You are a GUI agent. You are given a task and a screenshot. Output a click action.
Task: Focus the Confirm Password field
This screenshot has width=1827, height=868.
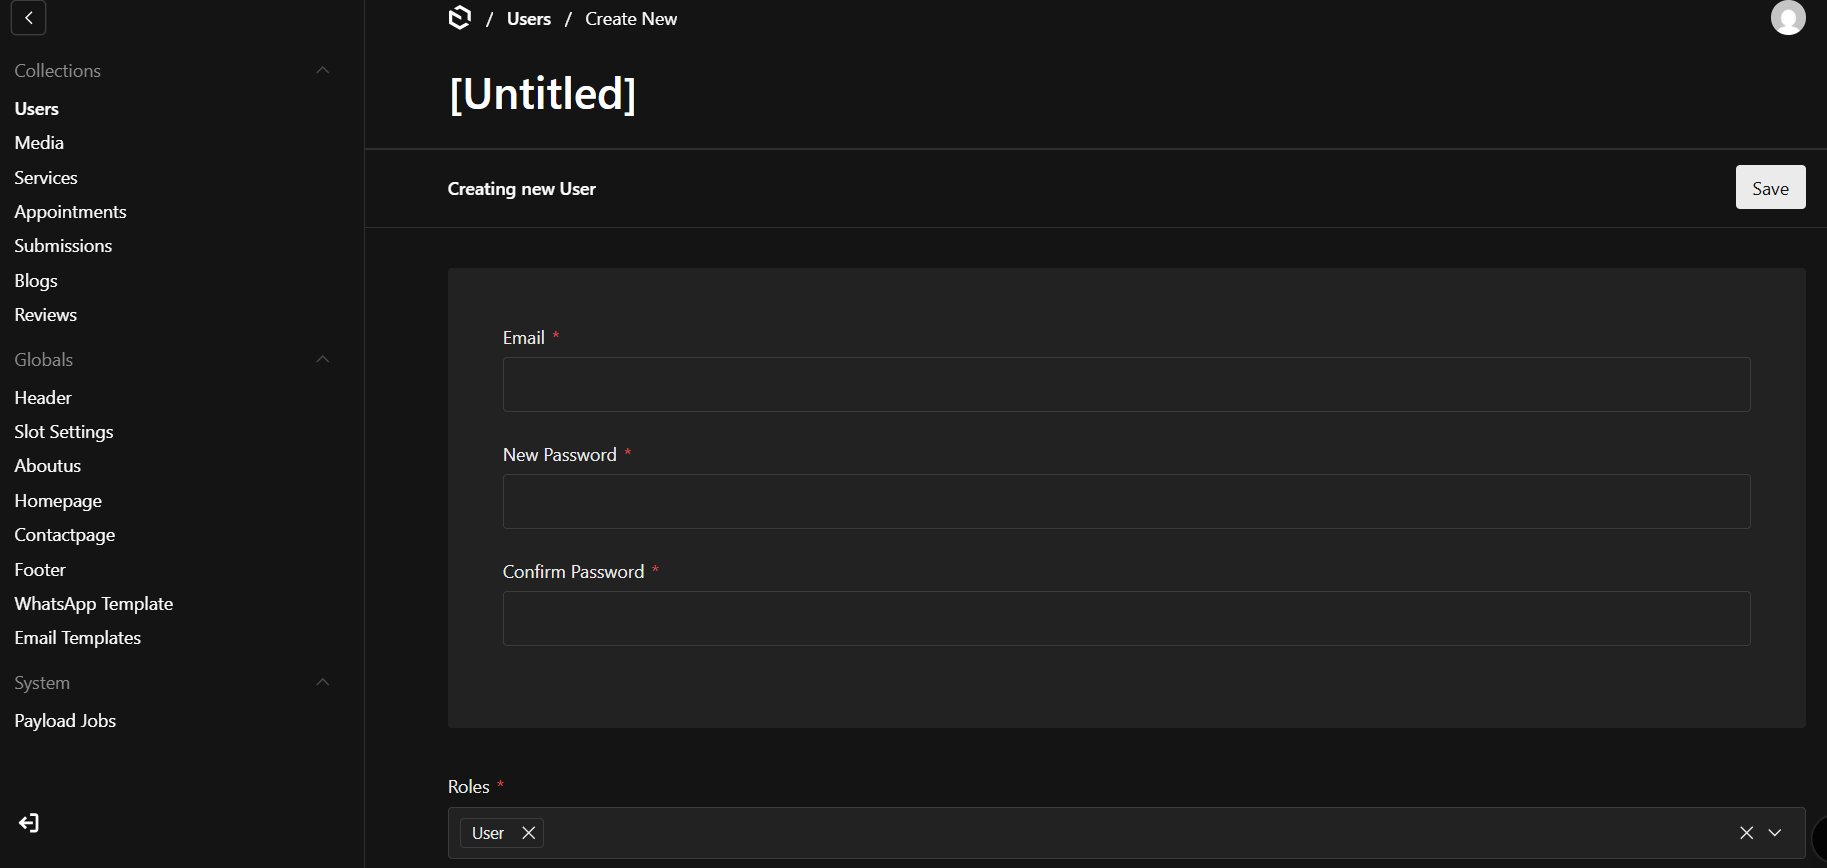coord(1126,619)
